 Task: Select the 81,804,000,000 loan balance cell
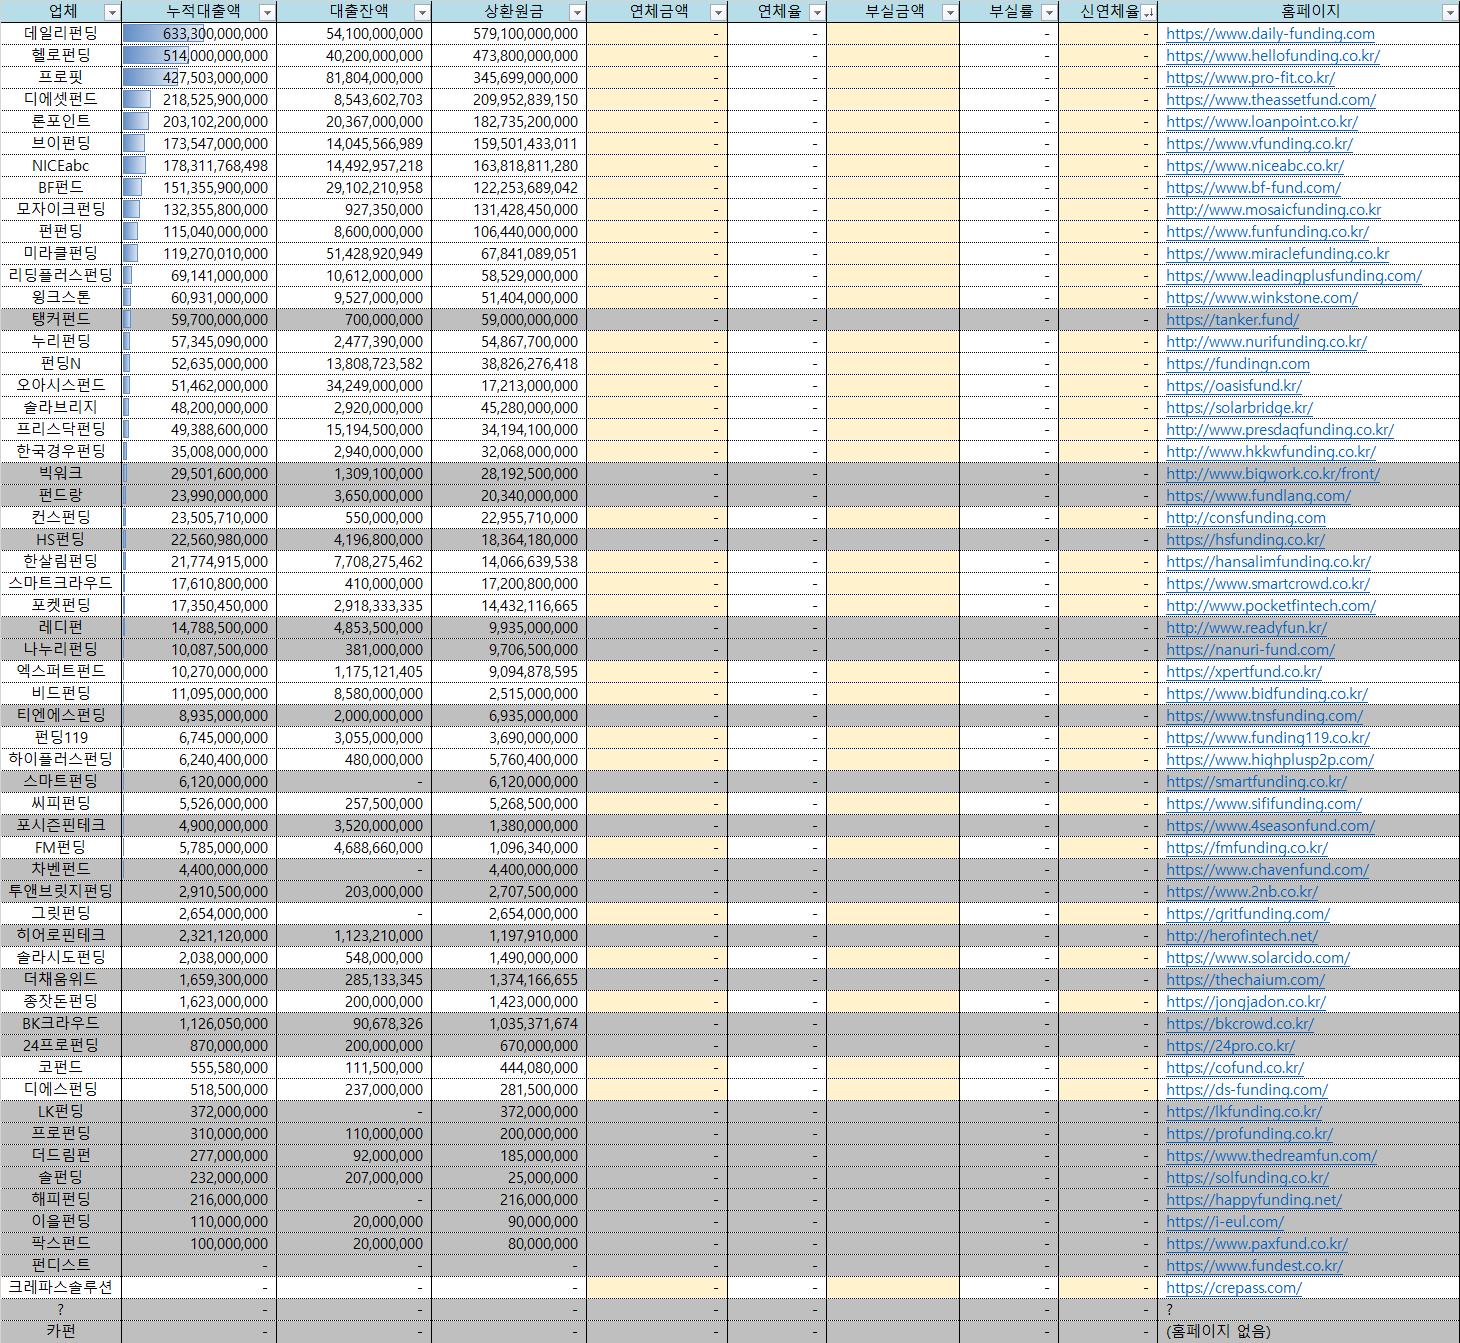(354, 78)
